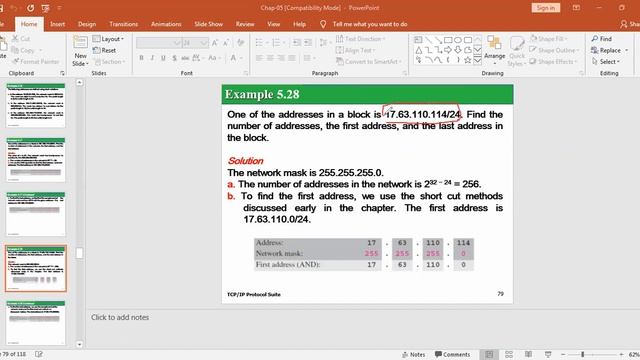The height and width of the screenshot is (360, 640).
Task: Click the Start From Beginning presentation icon
Action: pos(46,8)
